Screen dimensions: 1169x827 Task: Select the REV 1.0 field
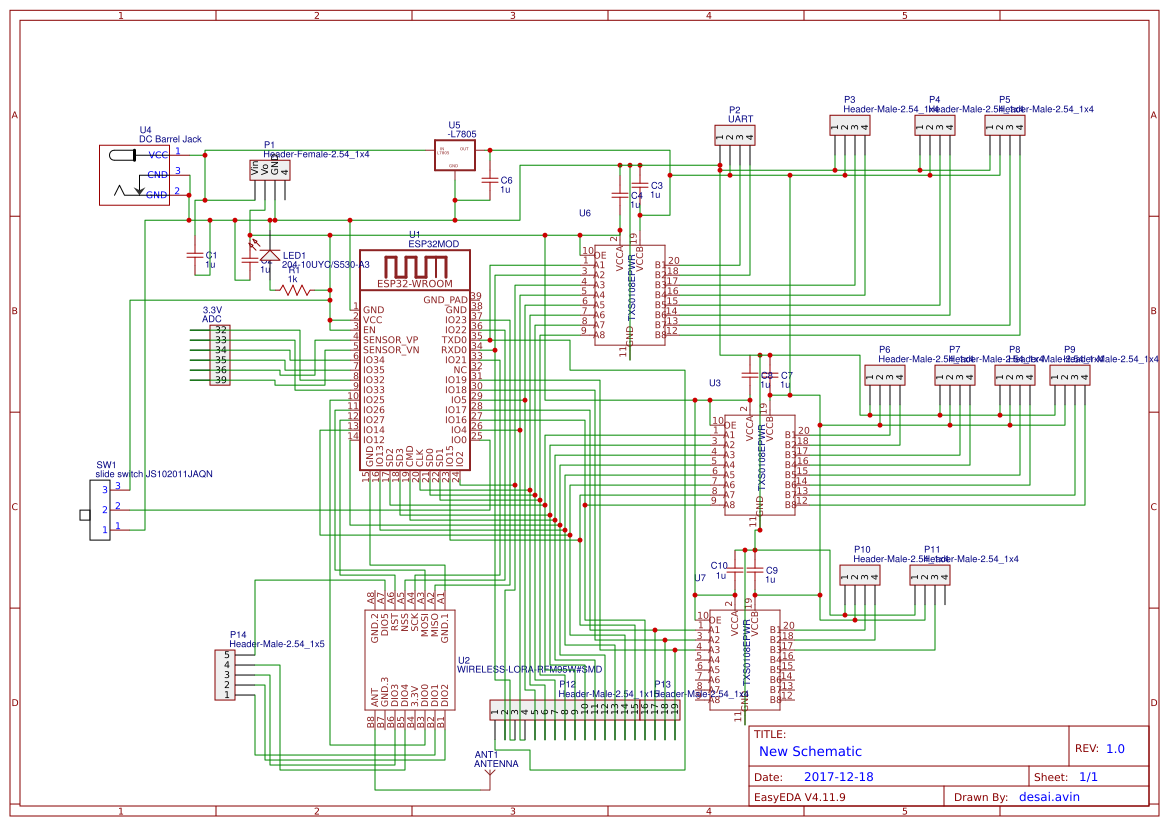point(1100,749)
